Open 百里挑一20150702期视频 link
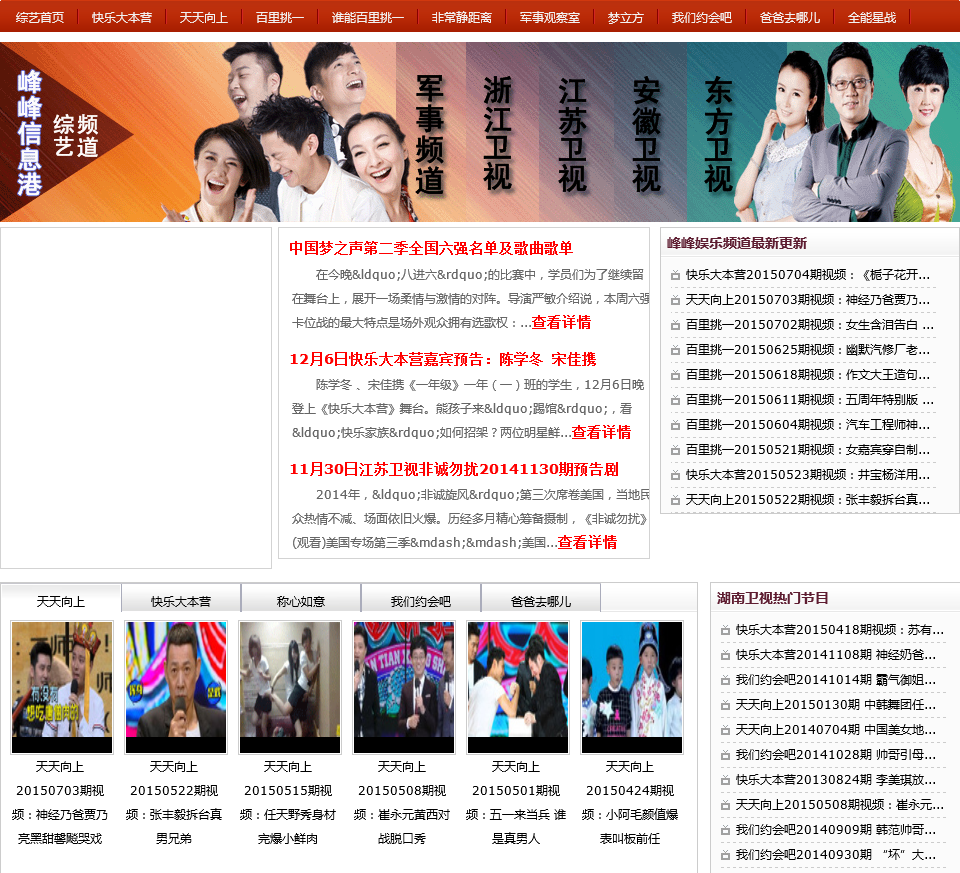The width and height of the screenshot is (960, 873). (x=809, y=325)
